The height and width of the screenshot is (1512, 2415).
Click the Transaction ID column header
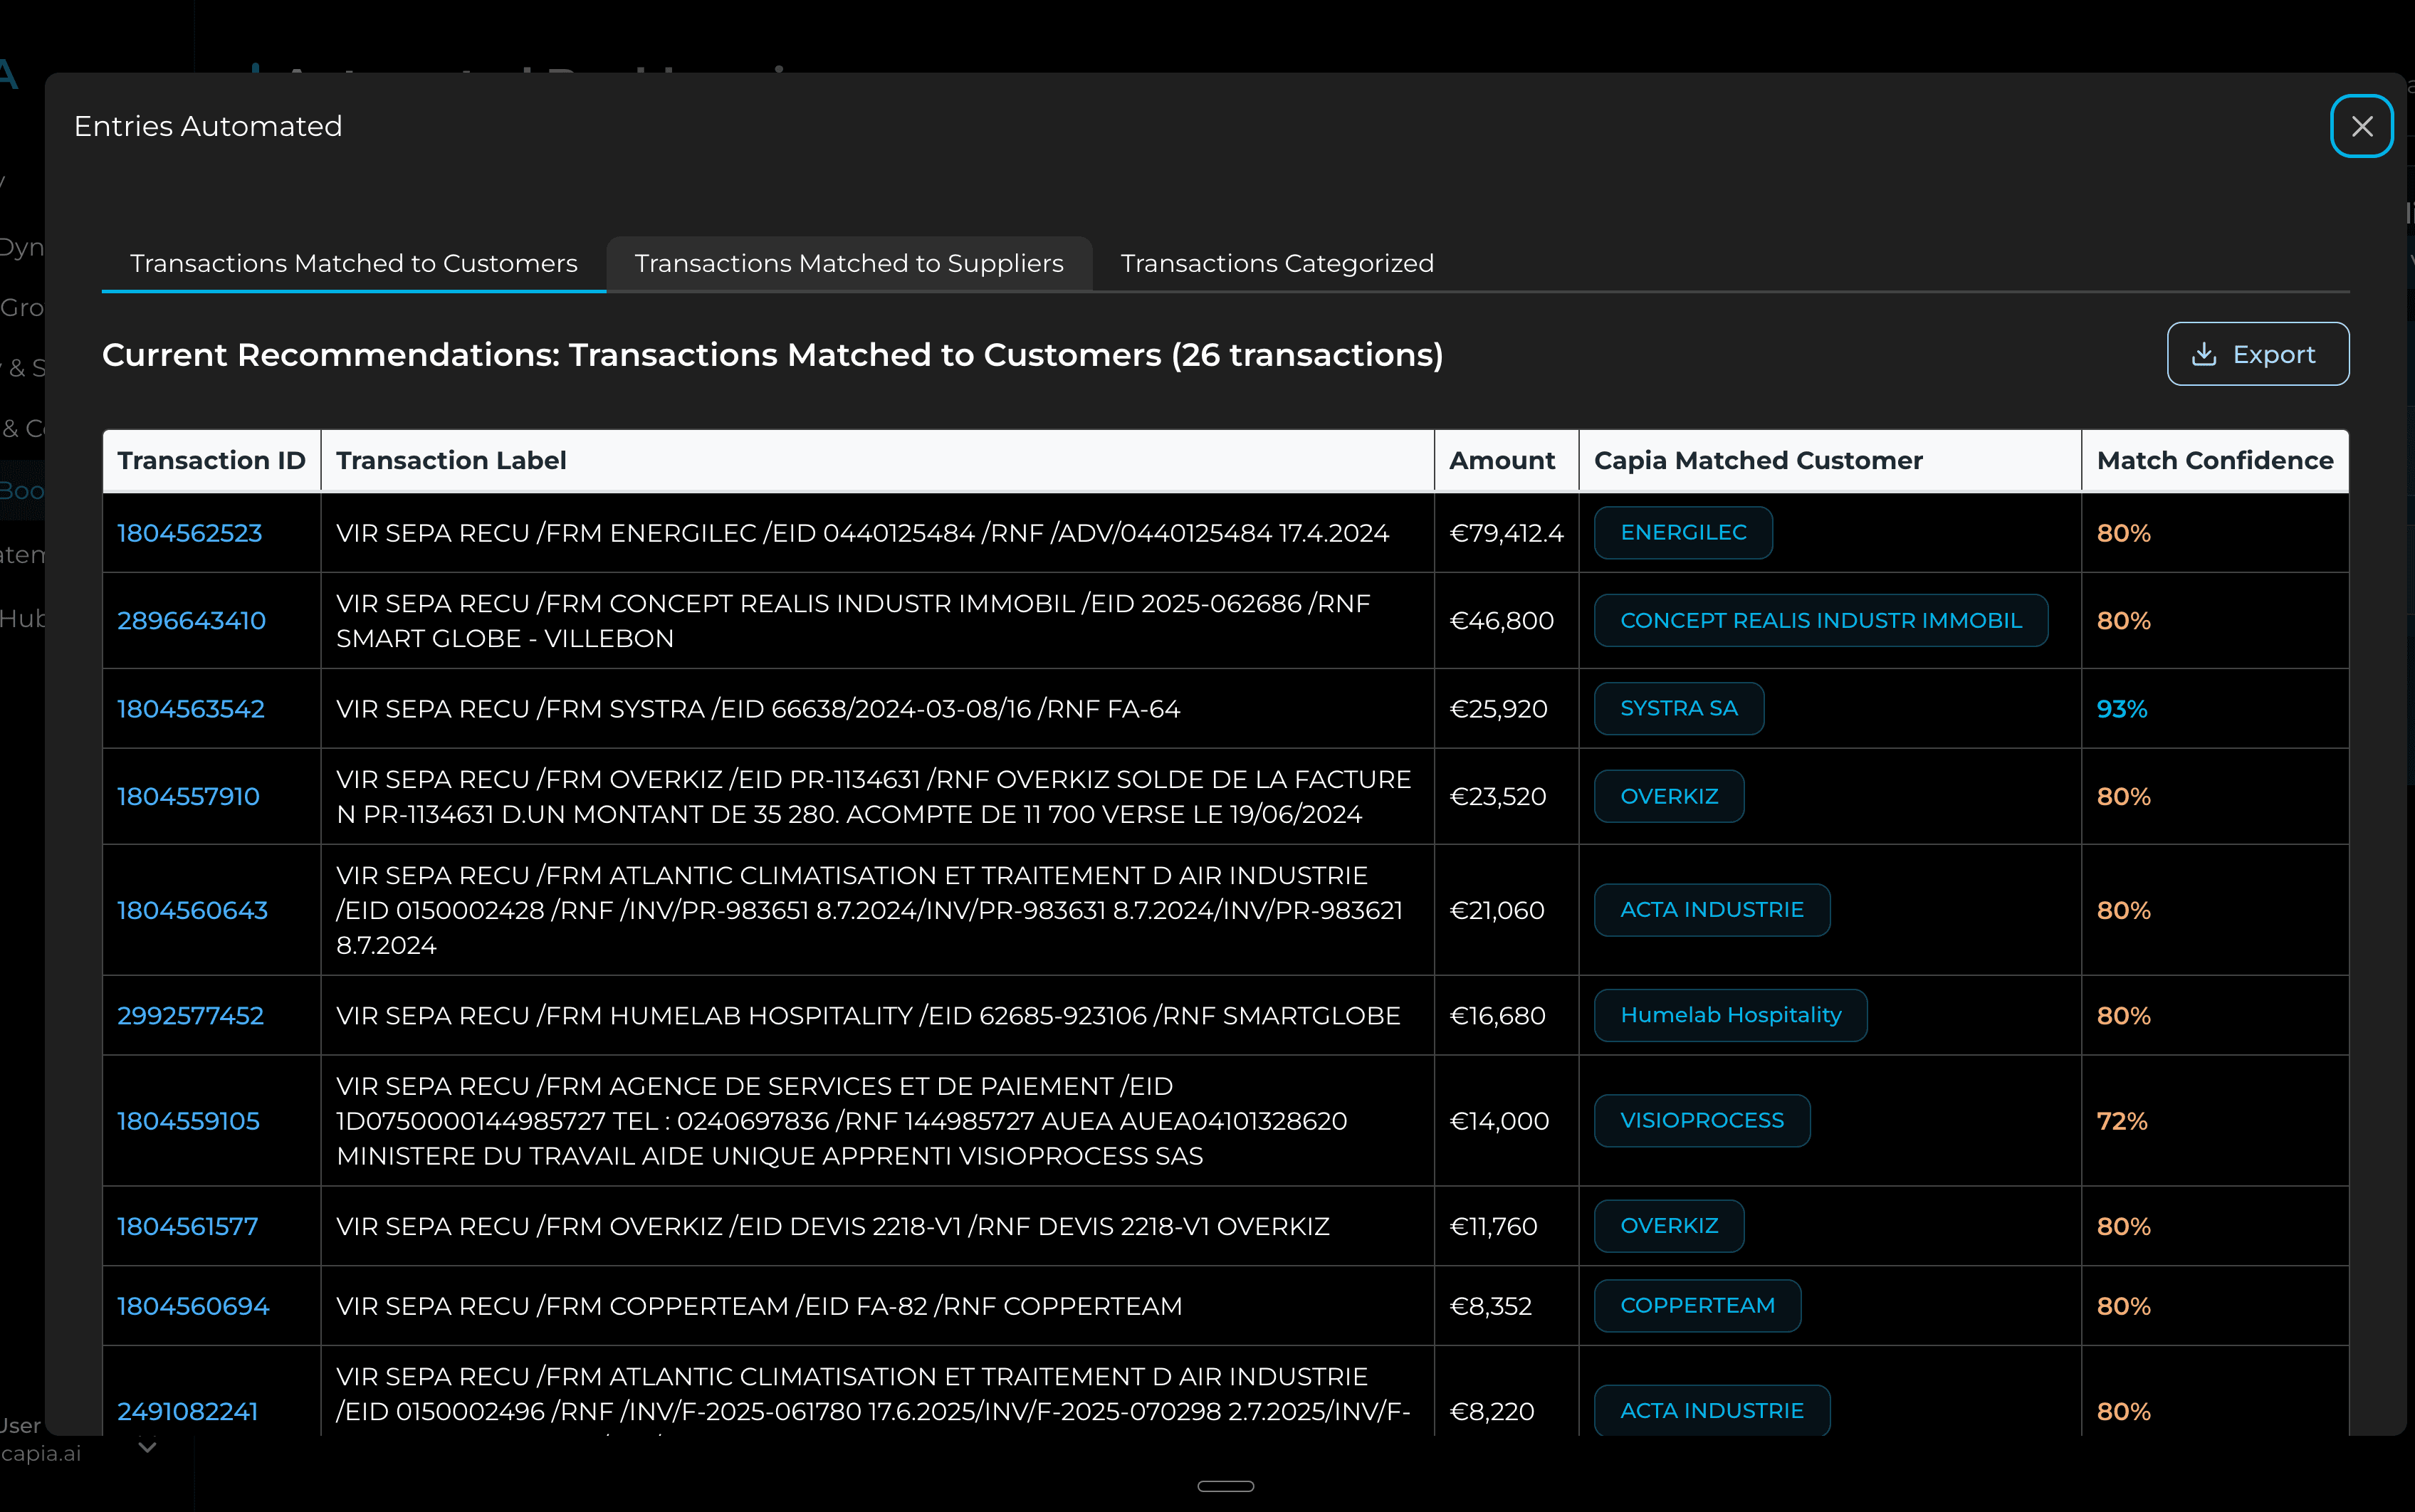tap(211, 461)
